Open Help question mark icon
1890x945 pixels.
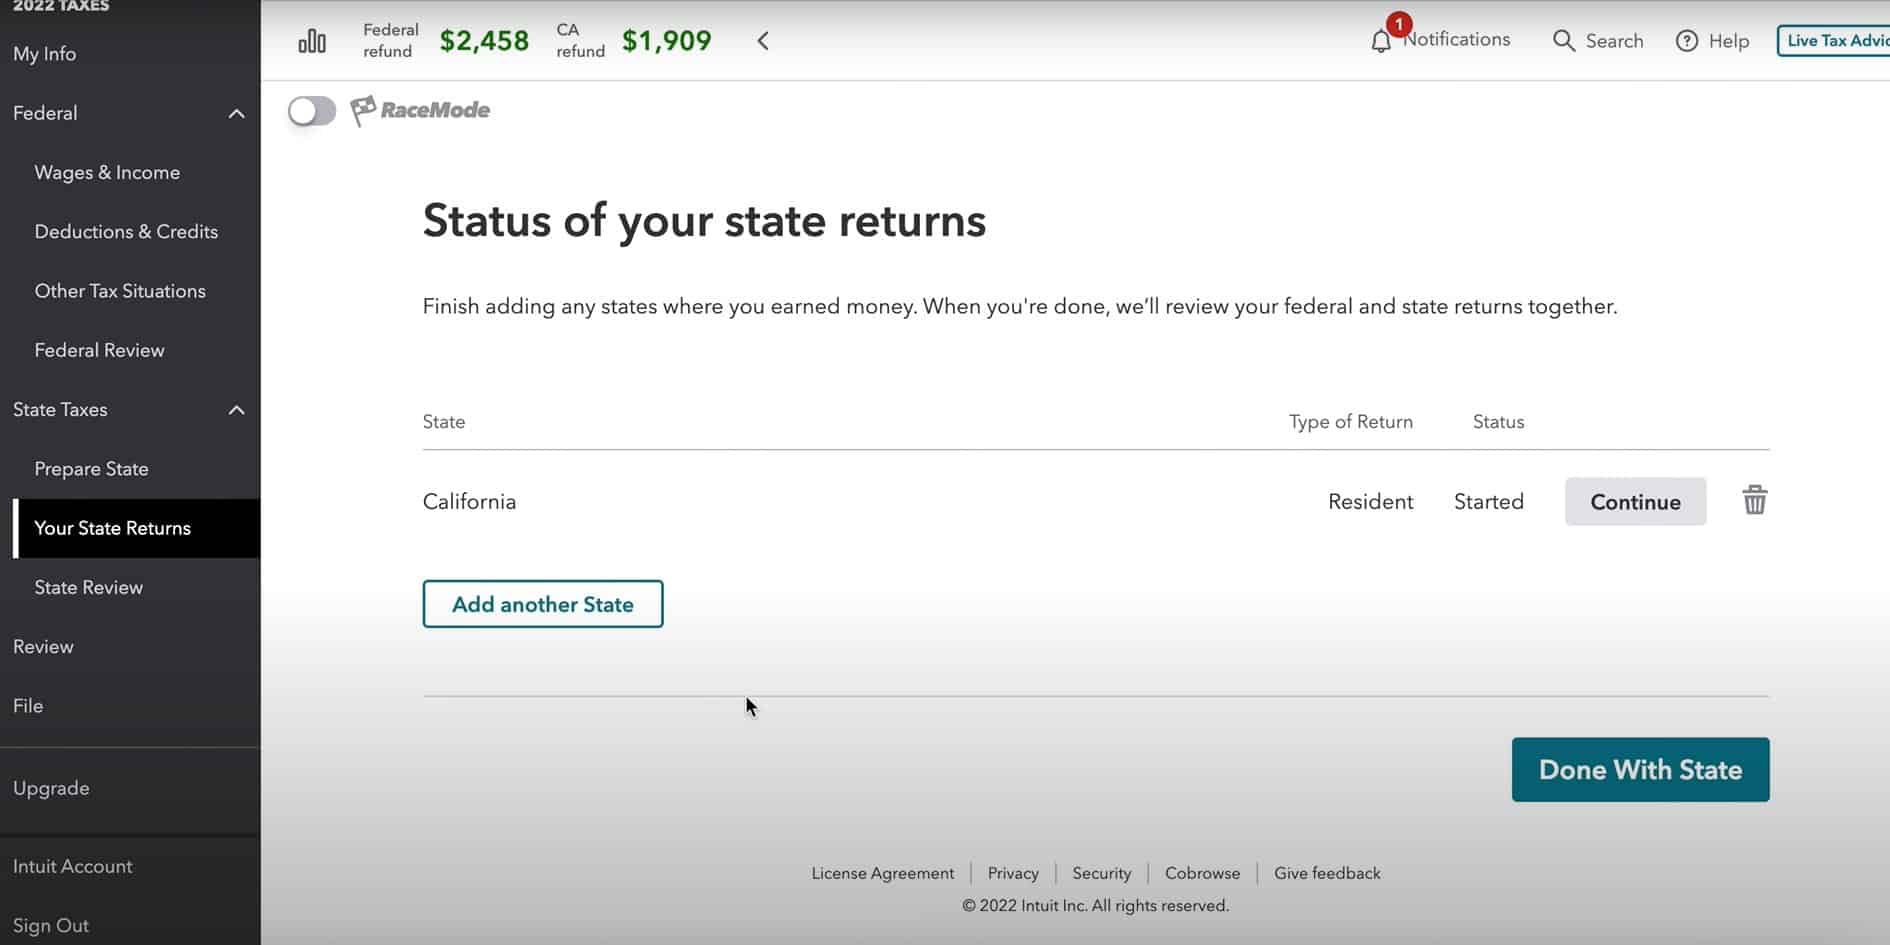tap(1687, 41)
